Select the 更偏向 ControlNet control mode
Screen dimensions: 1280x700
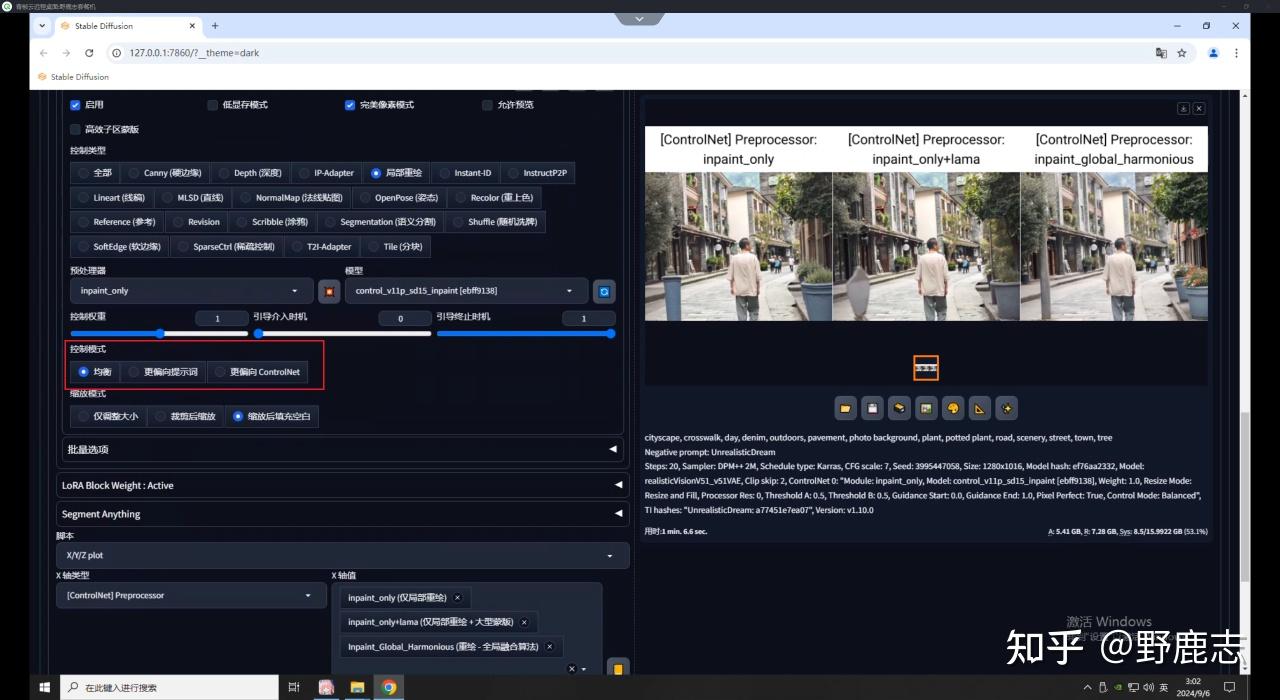pos(257,372)
